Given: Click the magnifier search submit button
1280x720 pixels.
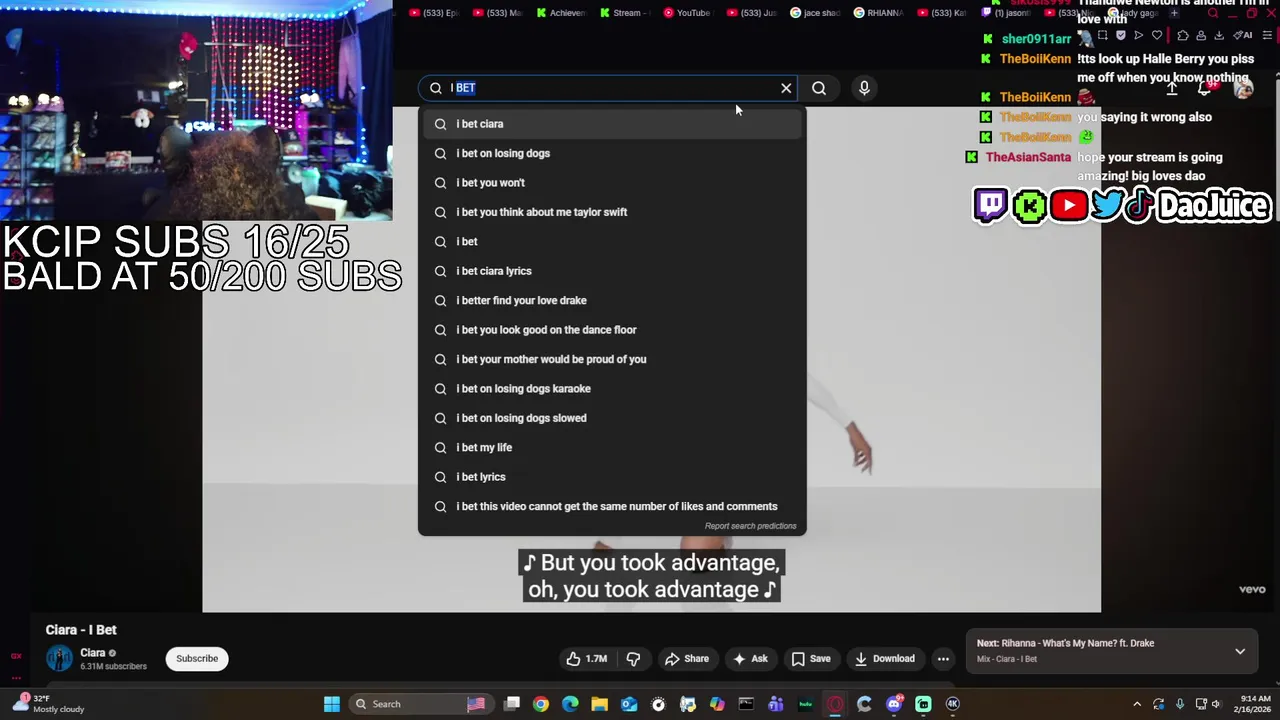Looking at the screenshot, I should [819, 88].
